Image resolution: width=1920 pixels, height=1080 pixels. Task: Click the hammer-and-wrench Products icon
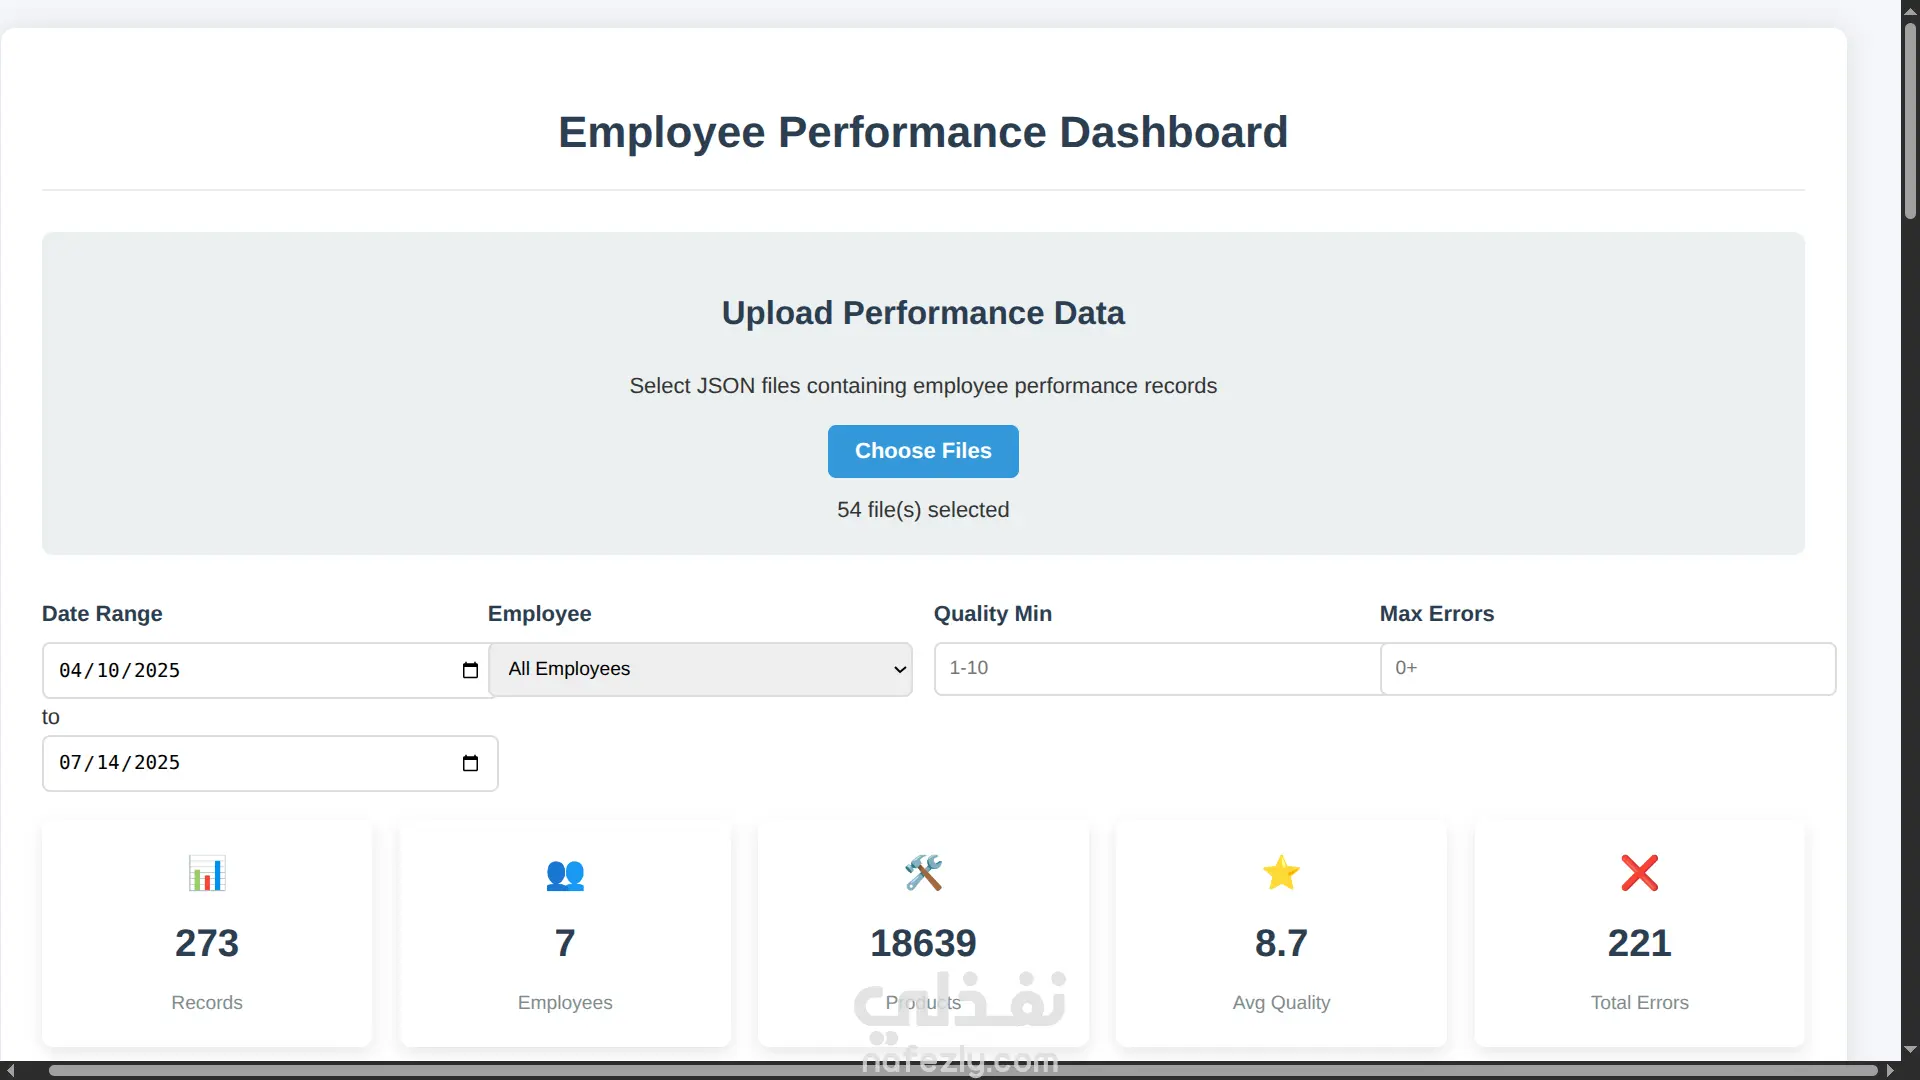[923, 873]
